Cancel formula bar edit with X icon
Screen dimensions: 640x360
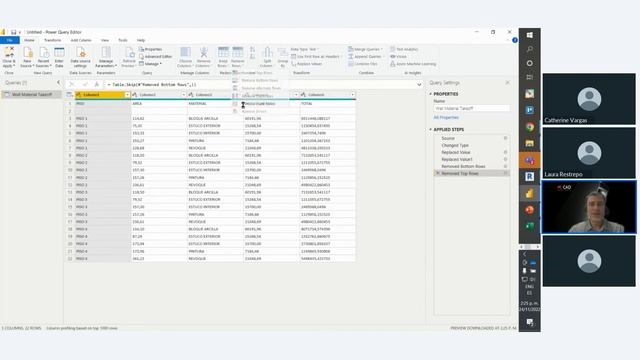[72, 84]
